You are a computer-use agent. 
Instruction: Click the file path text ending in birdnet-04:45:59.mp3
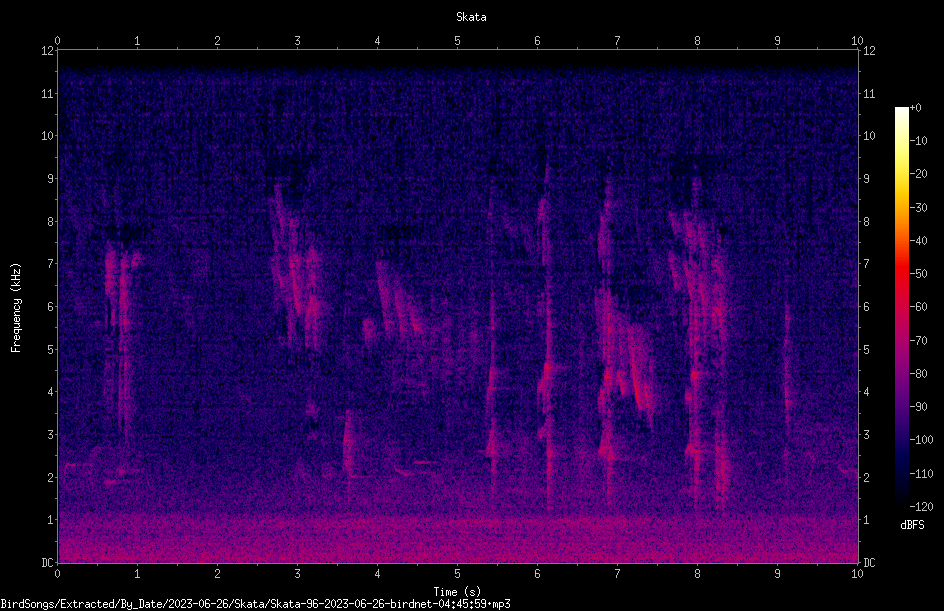(255, 604)
